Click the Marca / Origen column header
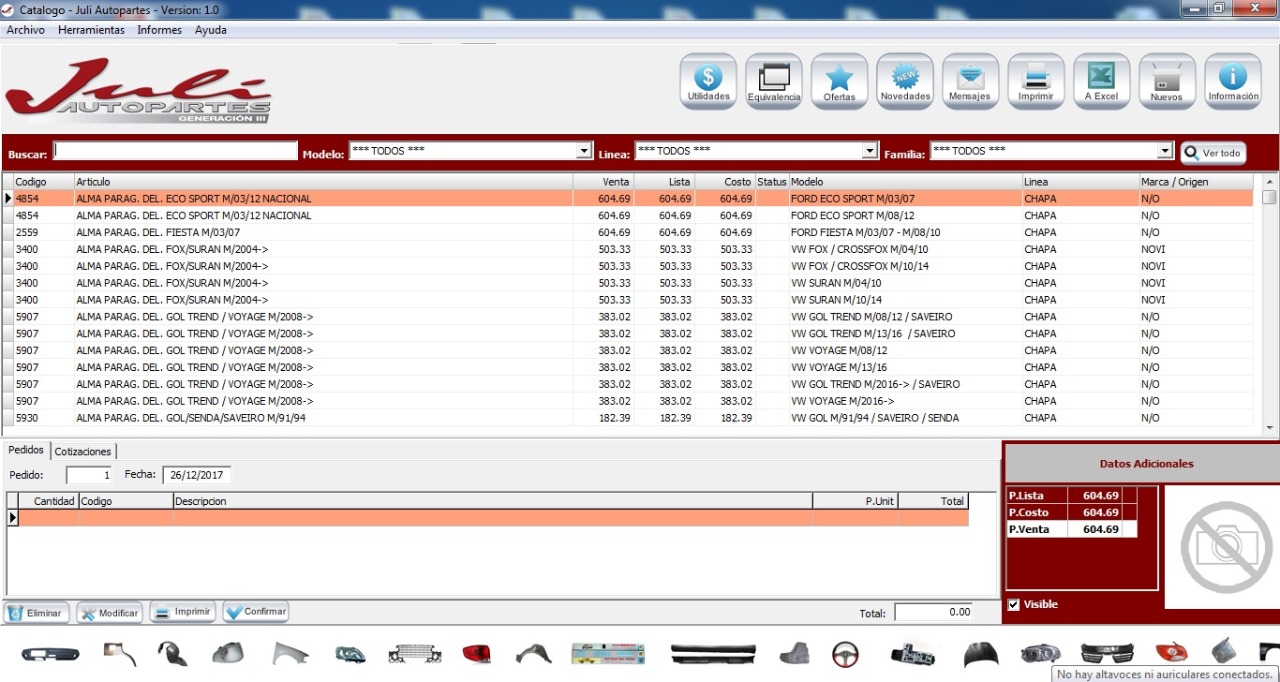The width and height of the screenshot is (1280, 682). [x=1196, y=182]
